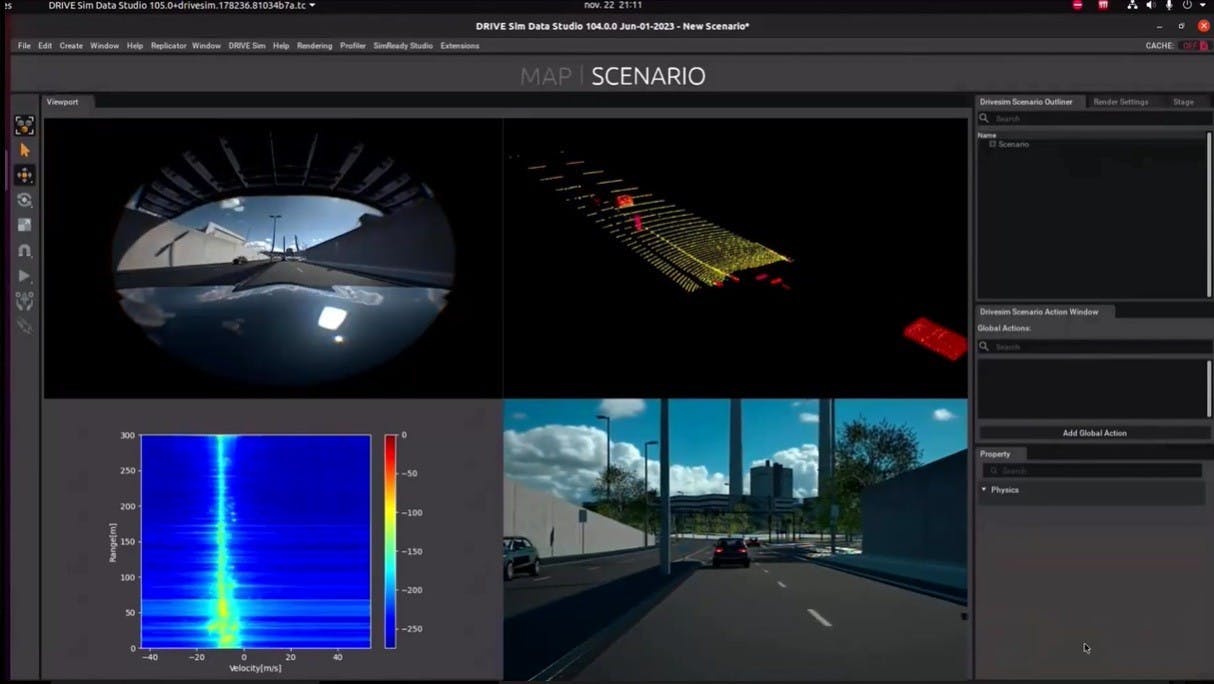Click the Play simulation triangle icon
The width and height of the screenshot is (1214, 684).
point(25,275)
